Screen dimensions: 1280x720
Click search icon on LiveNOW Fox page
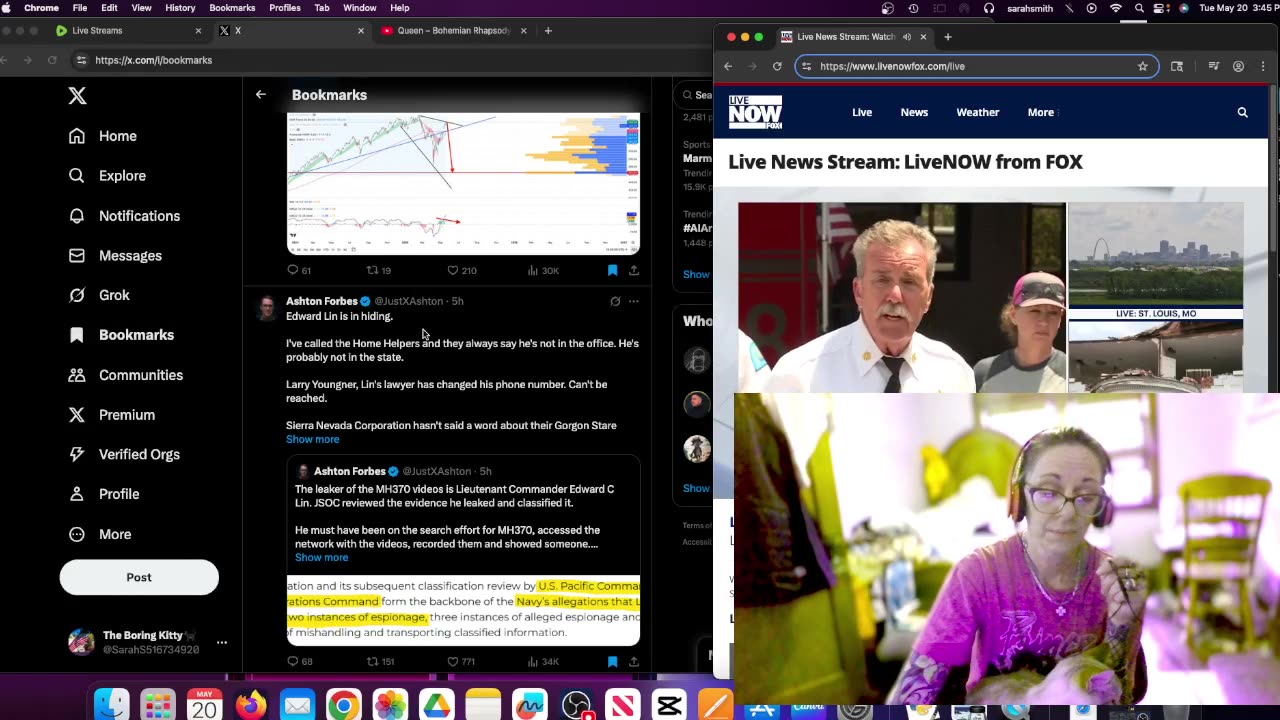click(x=1243, y=113)
